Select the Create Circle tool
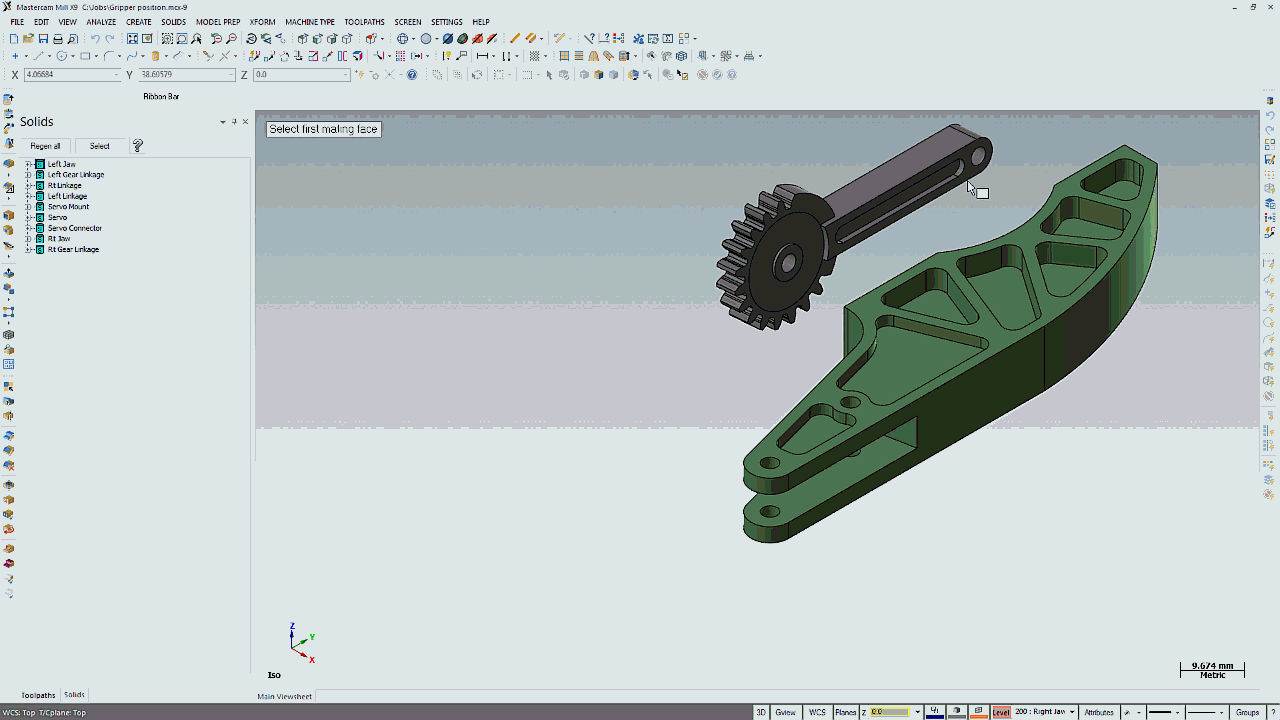The height and width of the screenshot is (720, 1280). point(62,56)
